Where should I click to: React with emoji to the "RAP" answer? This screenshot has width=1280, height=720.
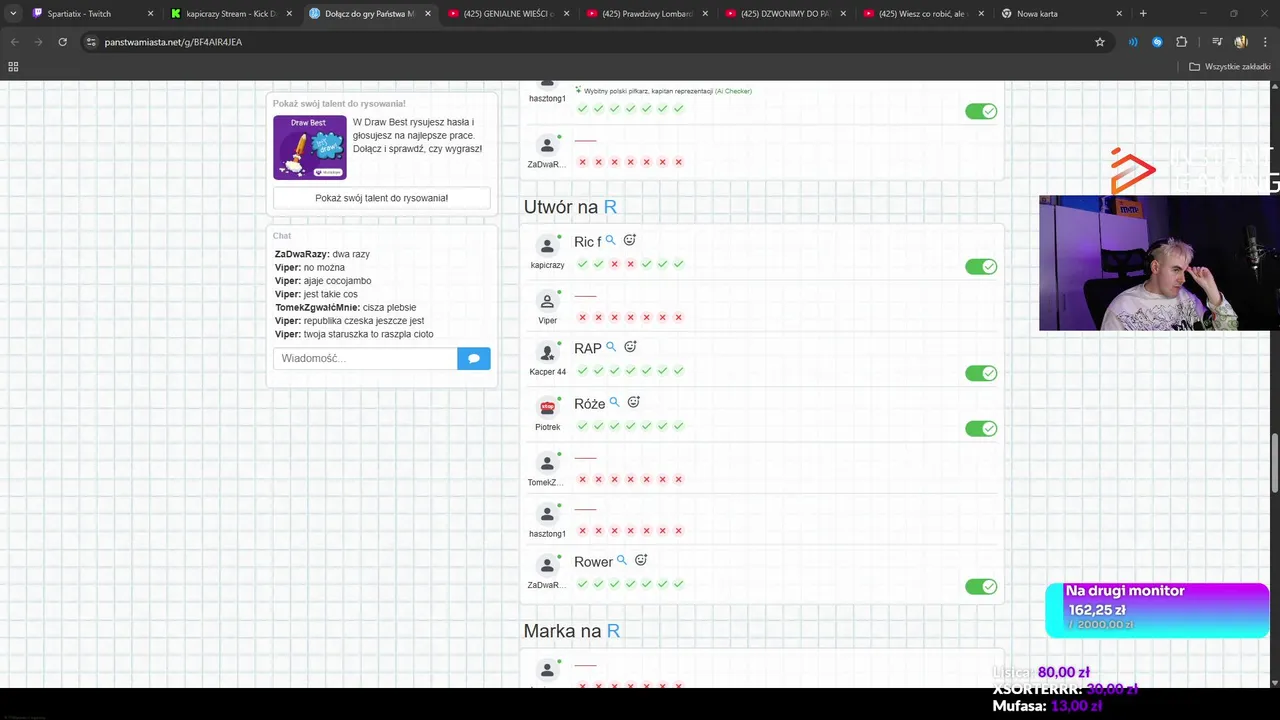(x=630, y=347)
